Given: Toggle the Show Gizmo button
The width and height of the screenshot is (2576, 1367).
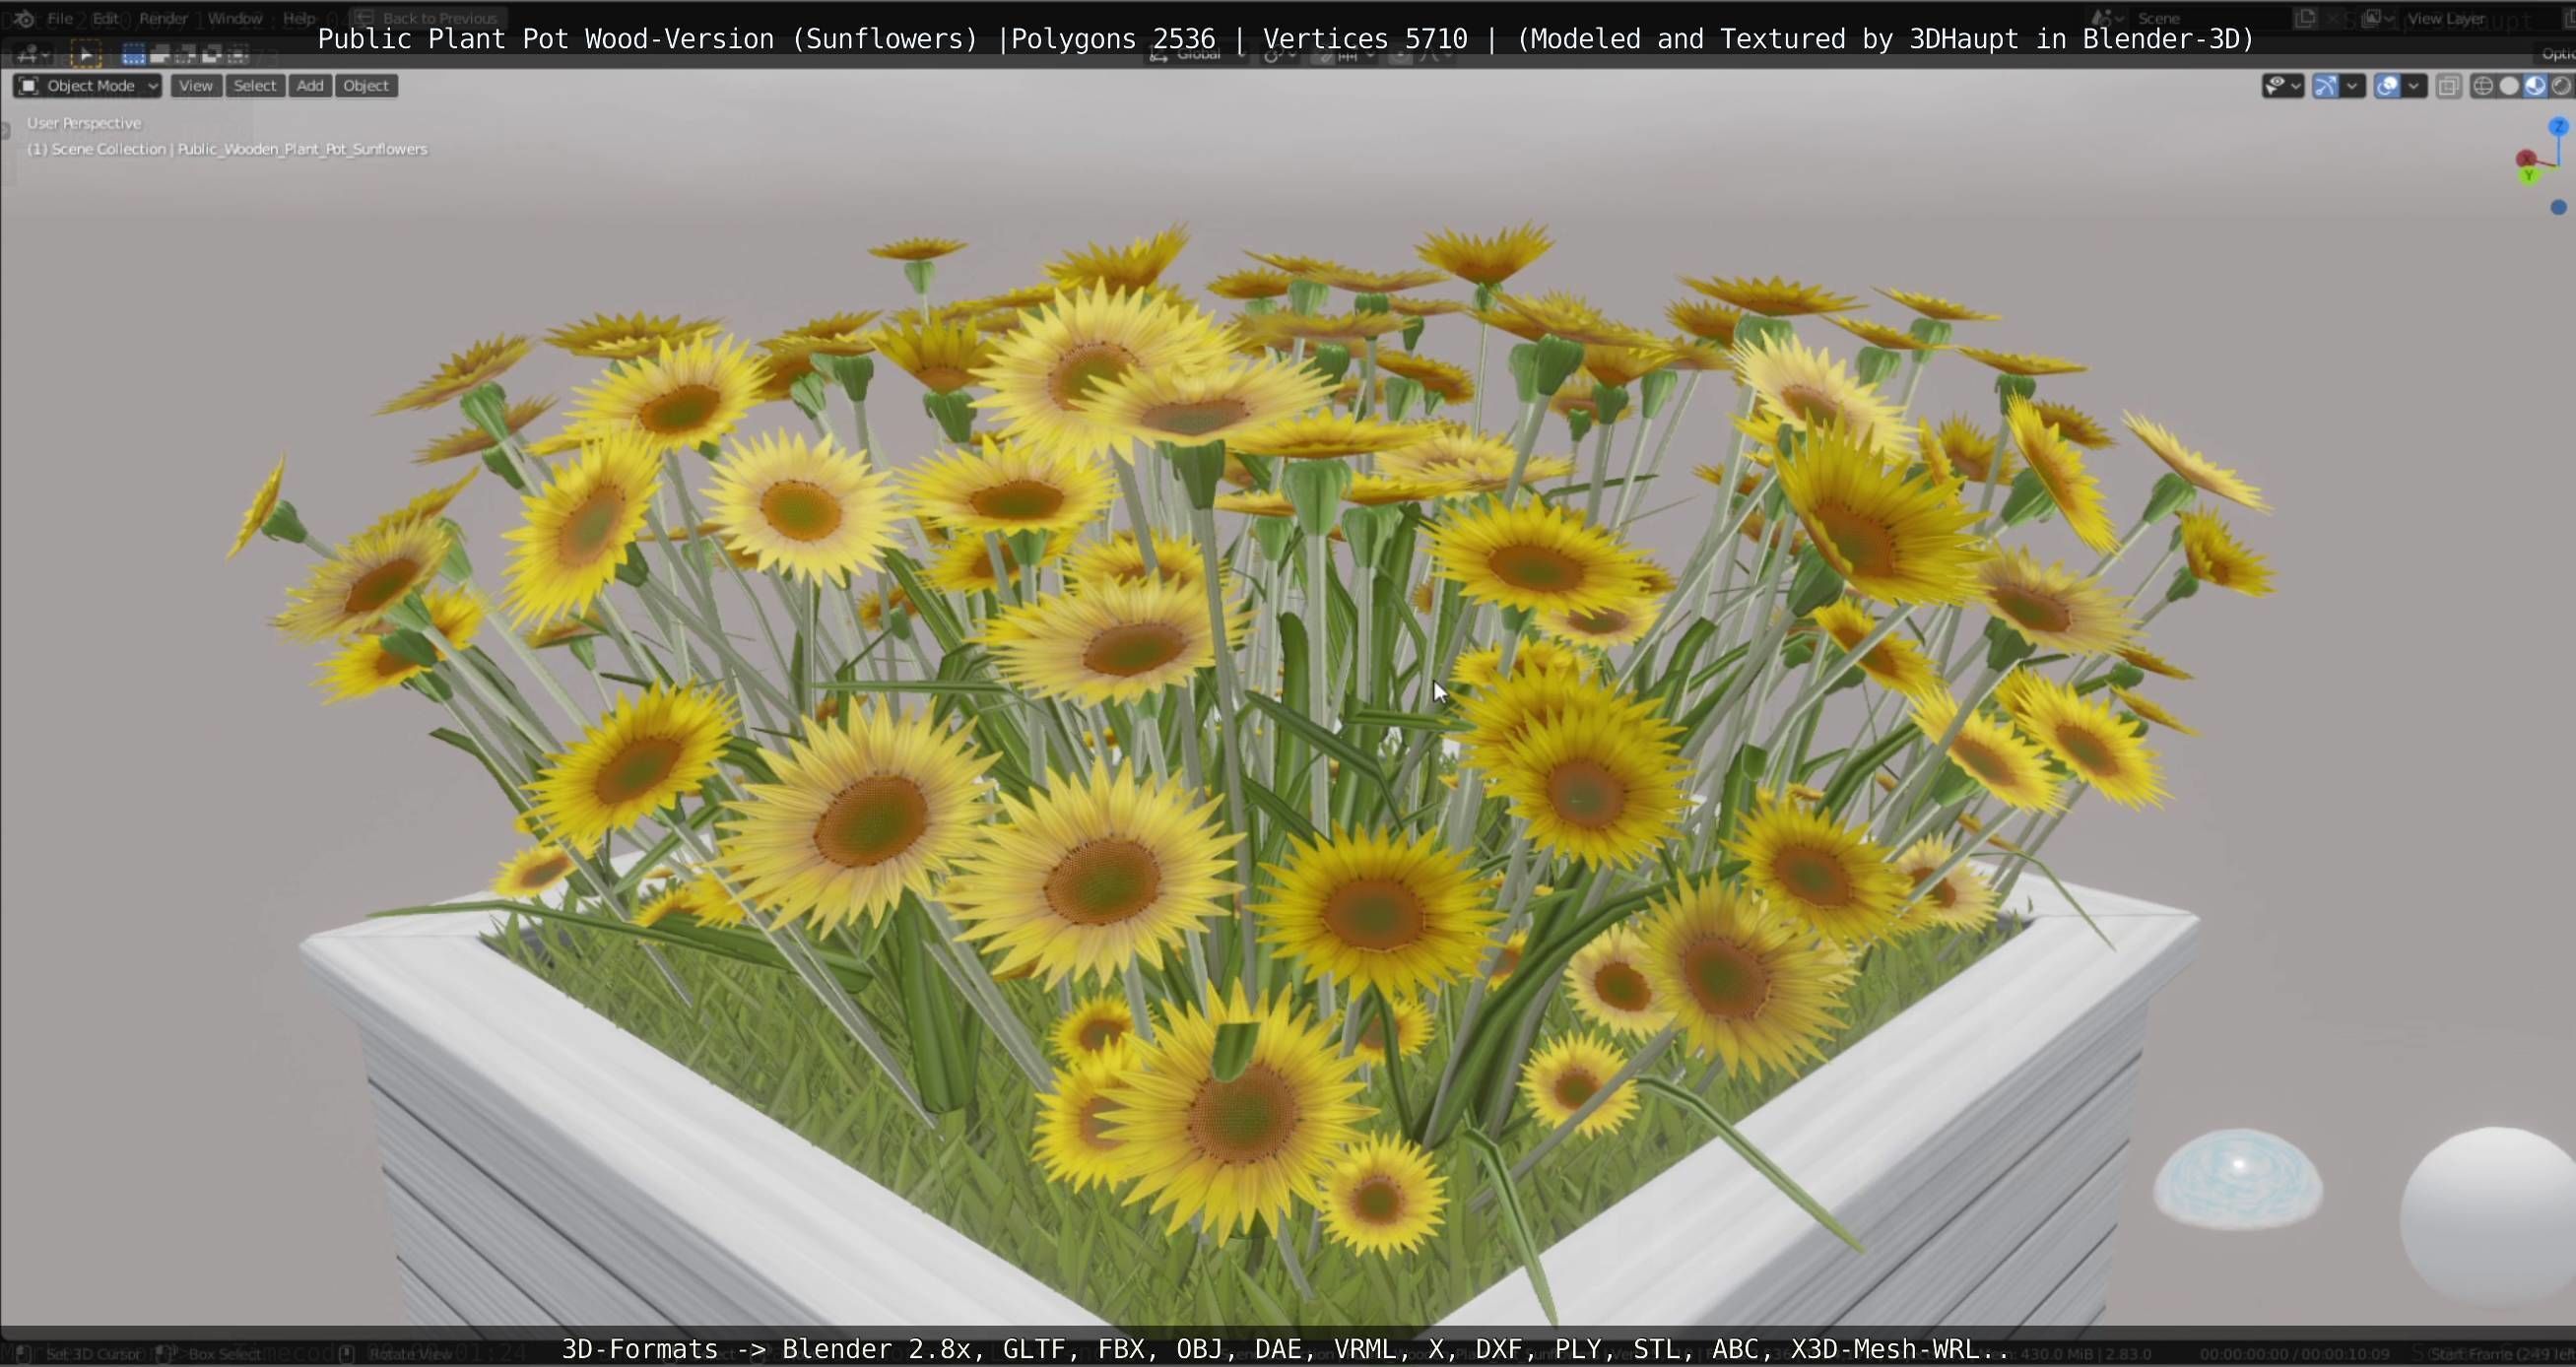Looking at the screenshot, I should coord(2326,86).
